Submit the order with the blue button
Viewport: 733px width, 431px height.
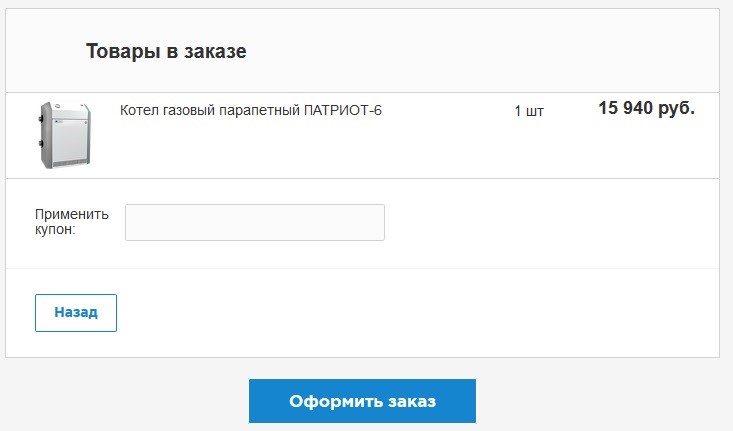coord(362,401)
